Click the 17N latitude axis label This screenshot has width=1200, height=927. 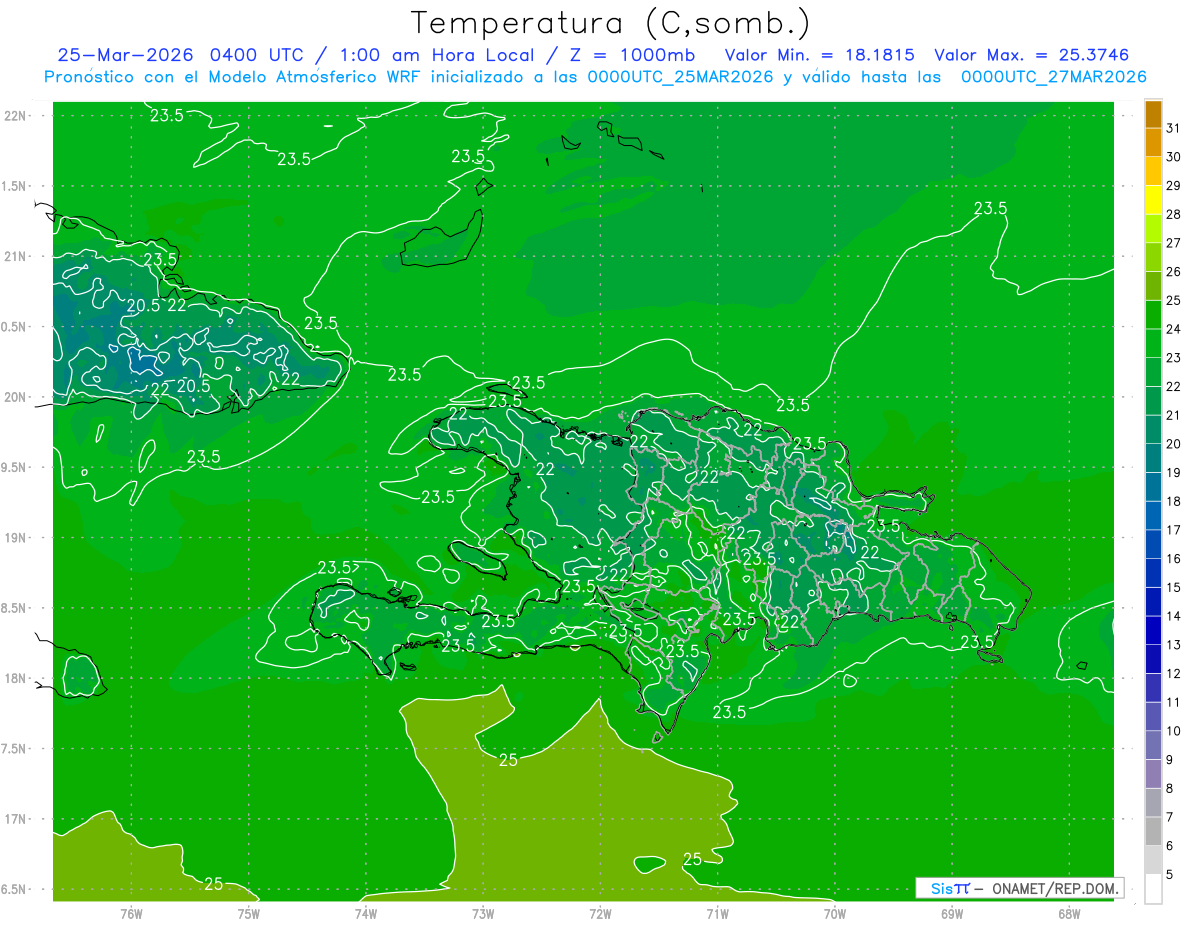(x=16, y=819)
